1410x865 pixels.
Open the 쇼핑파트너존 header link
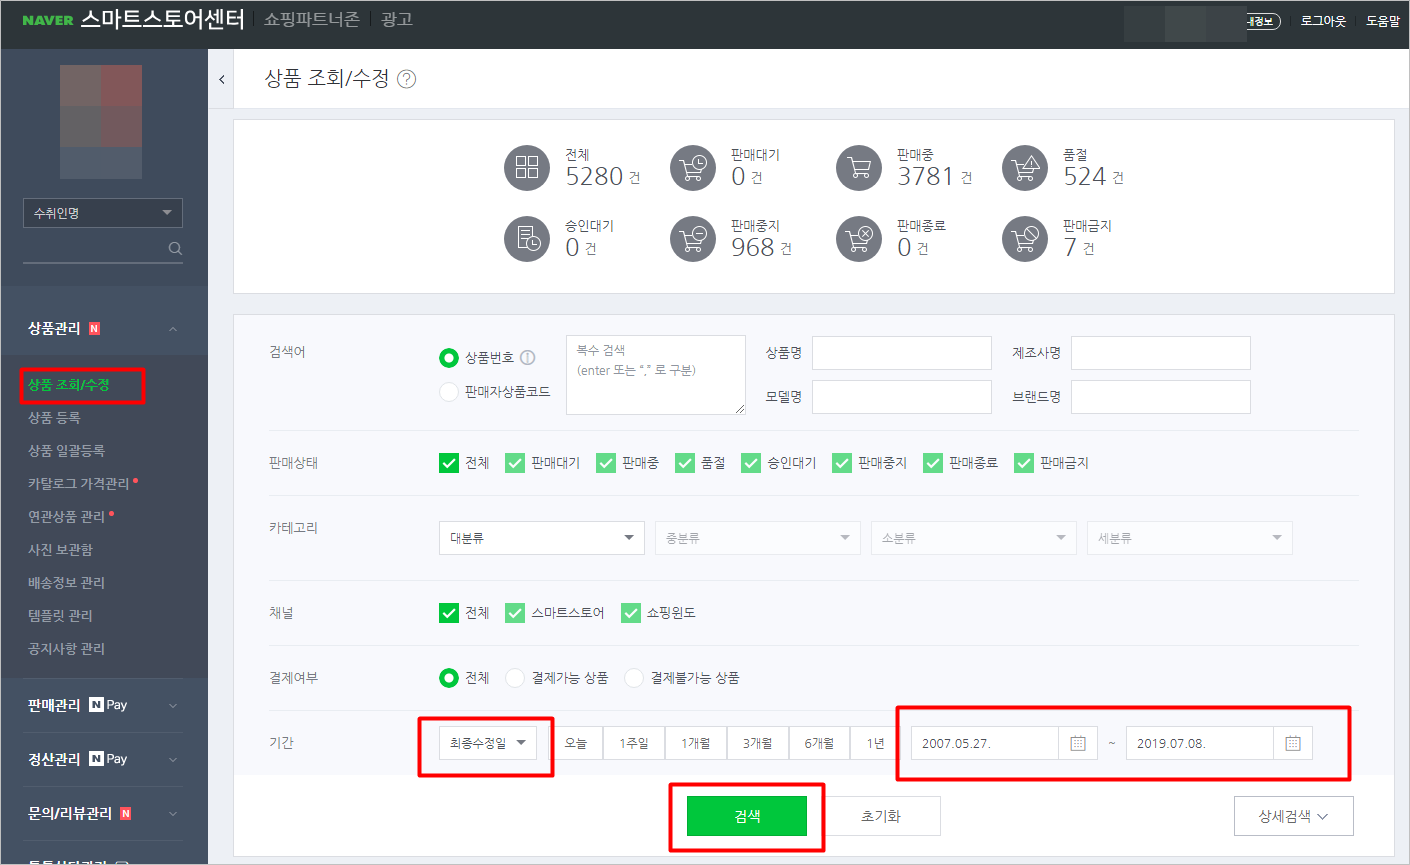tap(312, 19)
